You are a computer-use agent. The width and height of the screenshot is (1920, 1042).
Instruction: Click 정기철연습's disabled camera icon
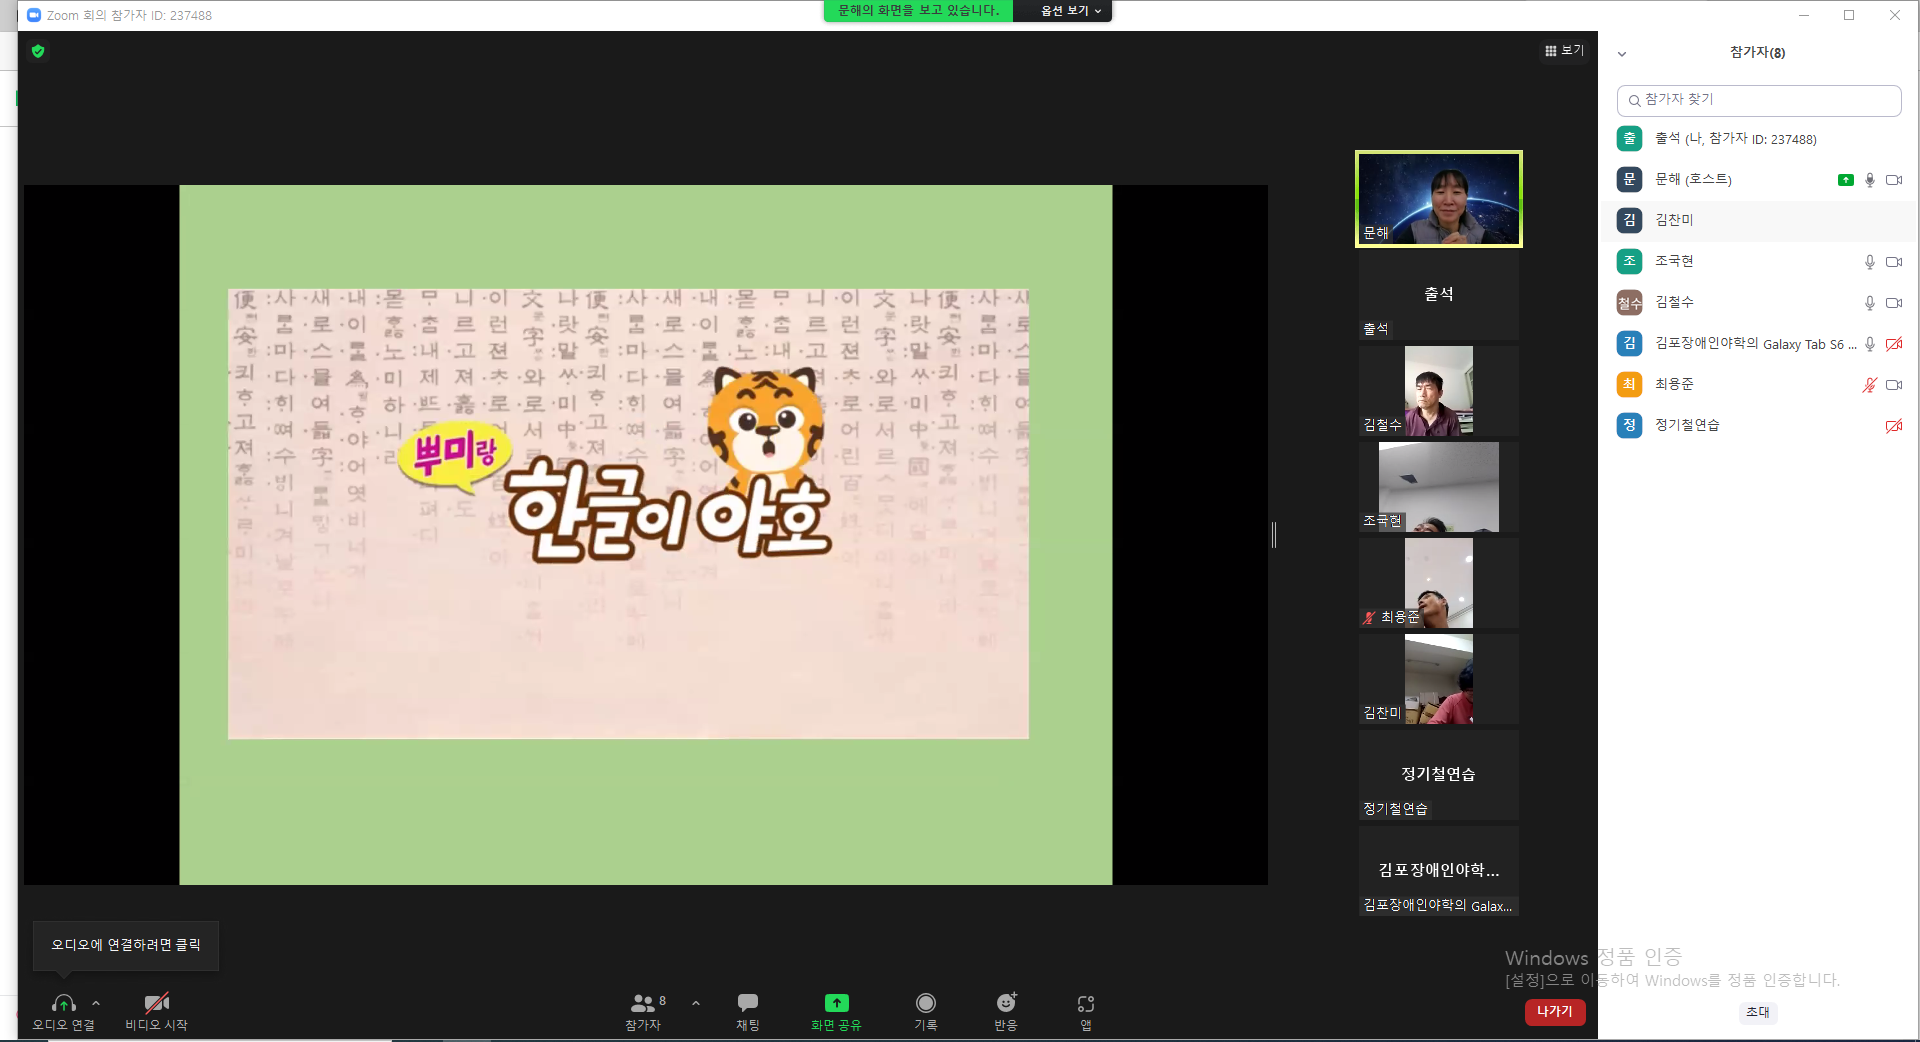(1894, 426)
